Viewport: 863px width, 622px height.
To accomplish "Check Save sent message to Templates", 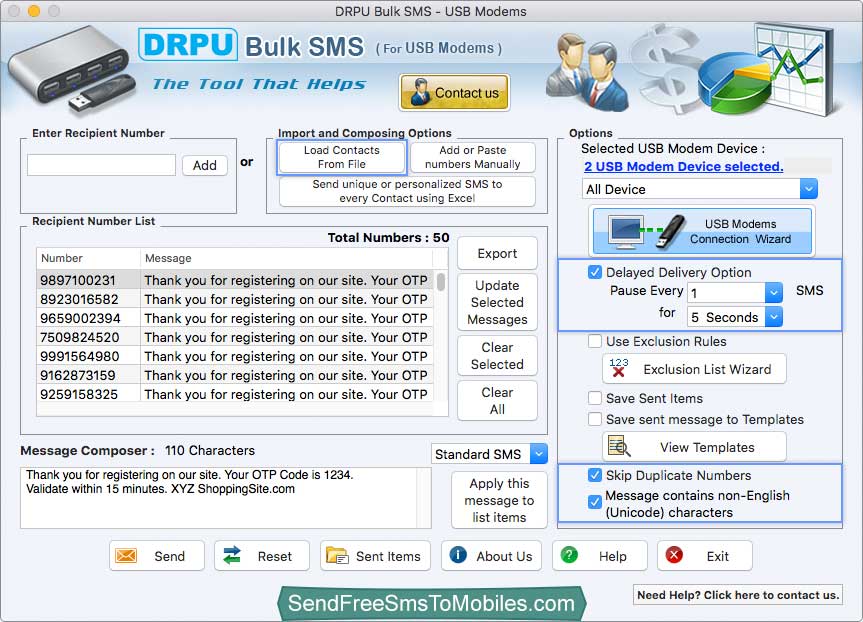I will point(594,419).
